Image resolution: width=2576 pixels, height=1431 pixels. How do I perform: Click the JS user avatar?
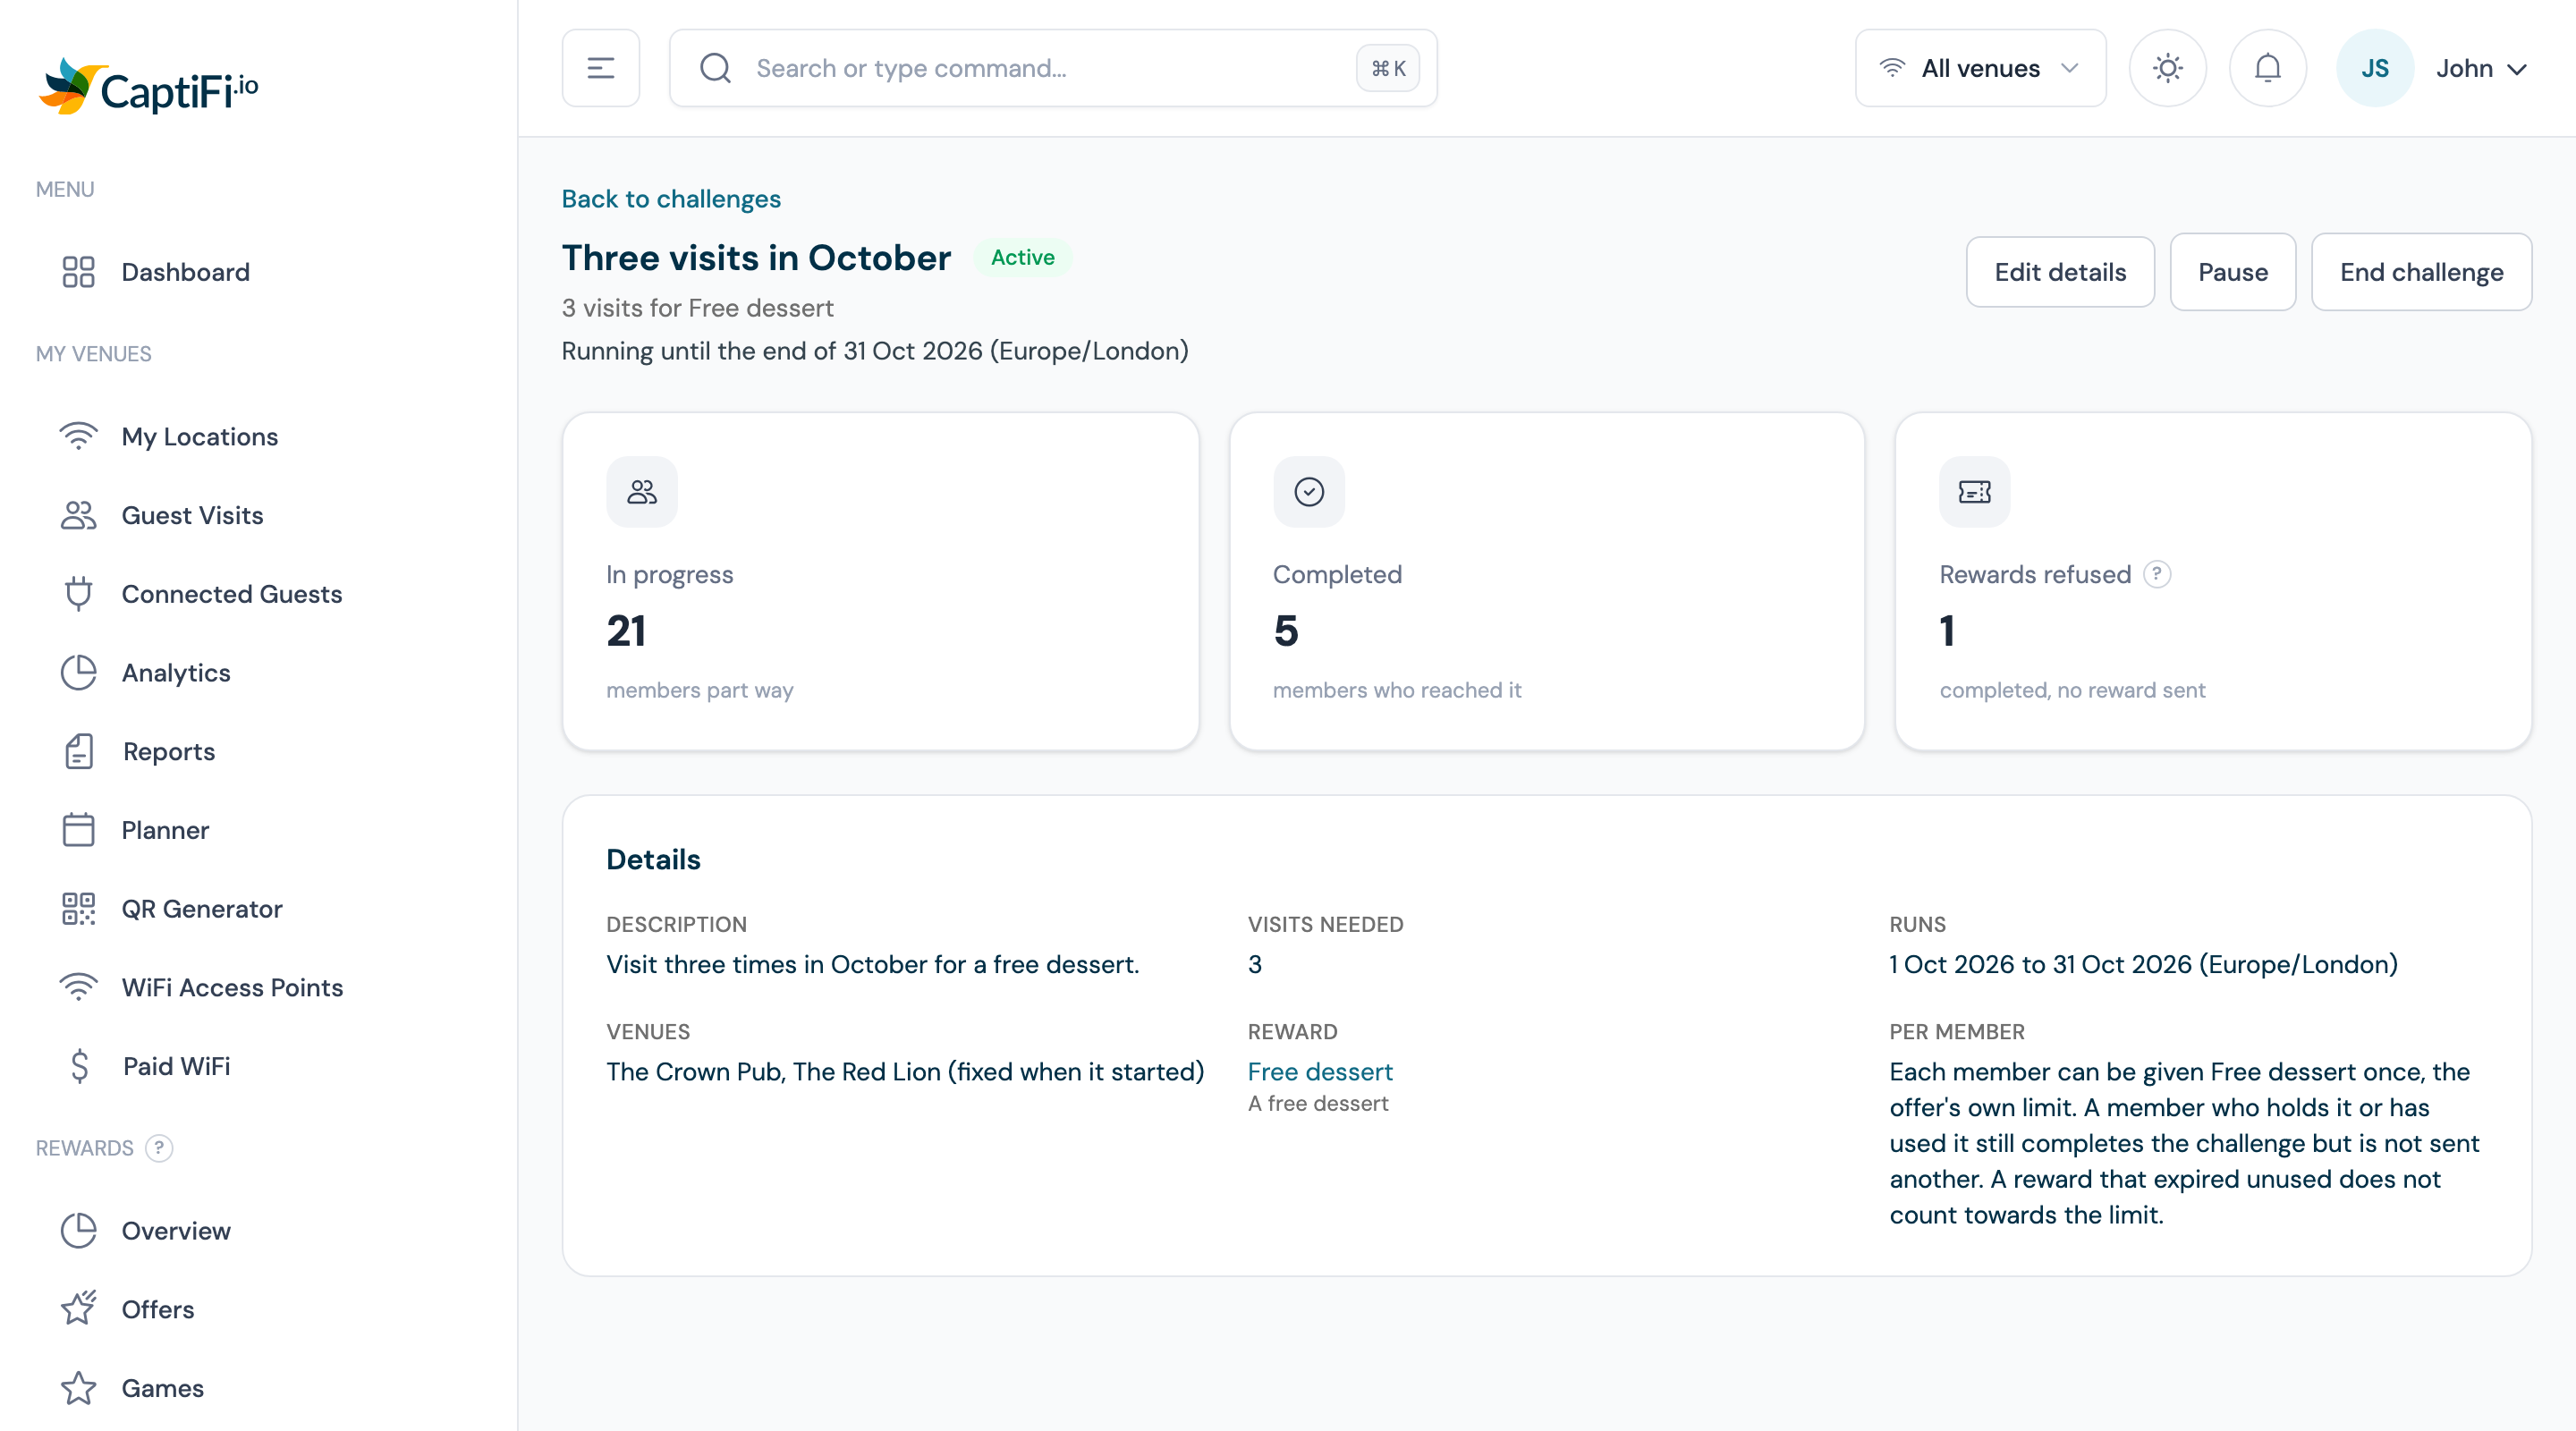[2374, 68]
